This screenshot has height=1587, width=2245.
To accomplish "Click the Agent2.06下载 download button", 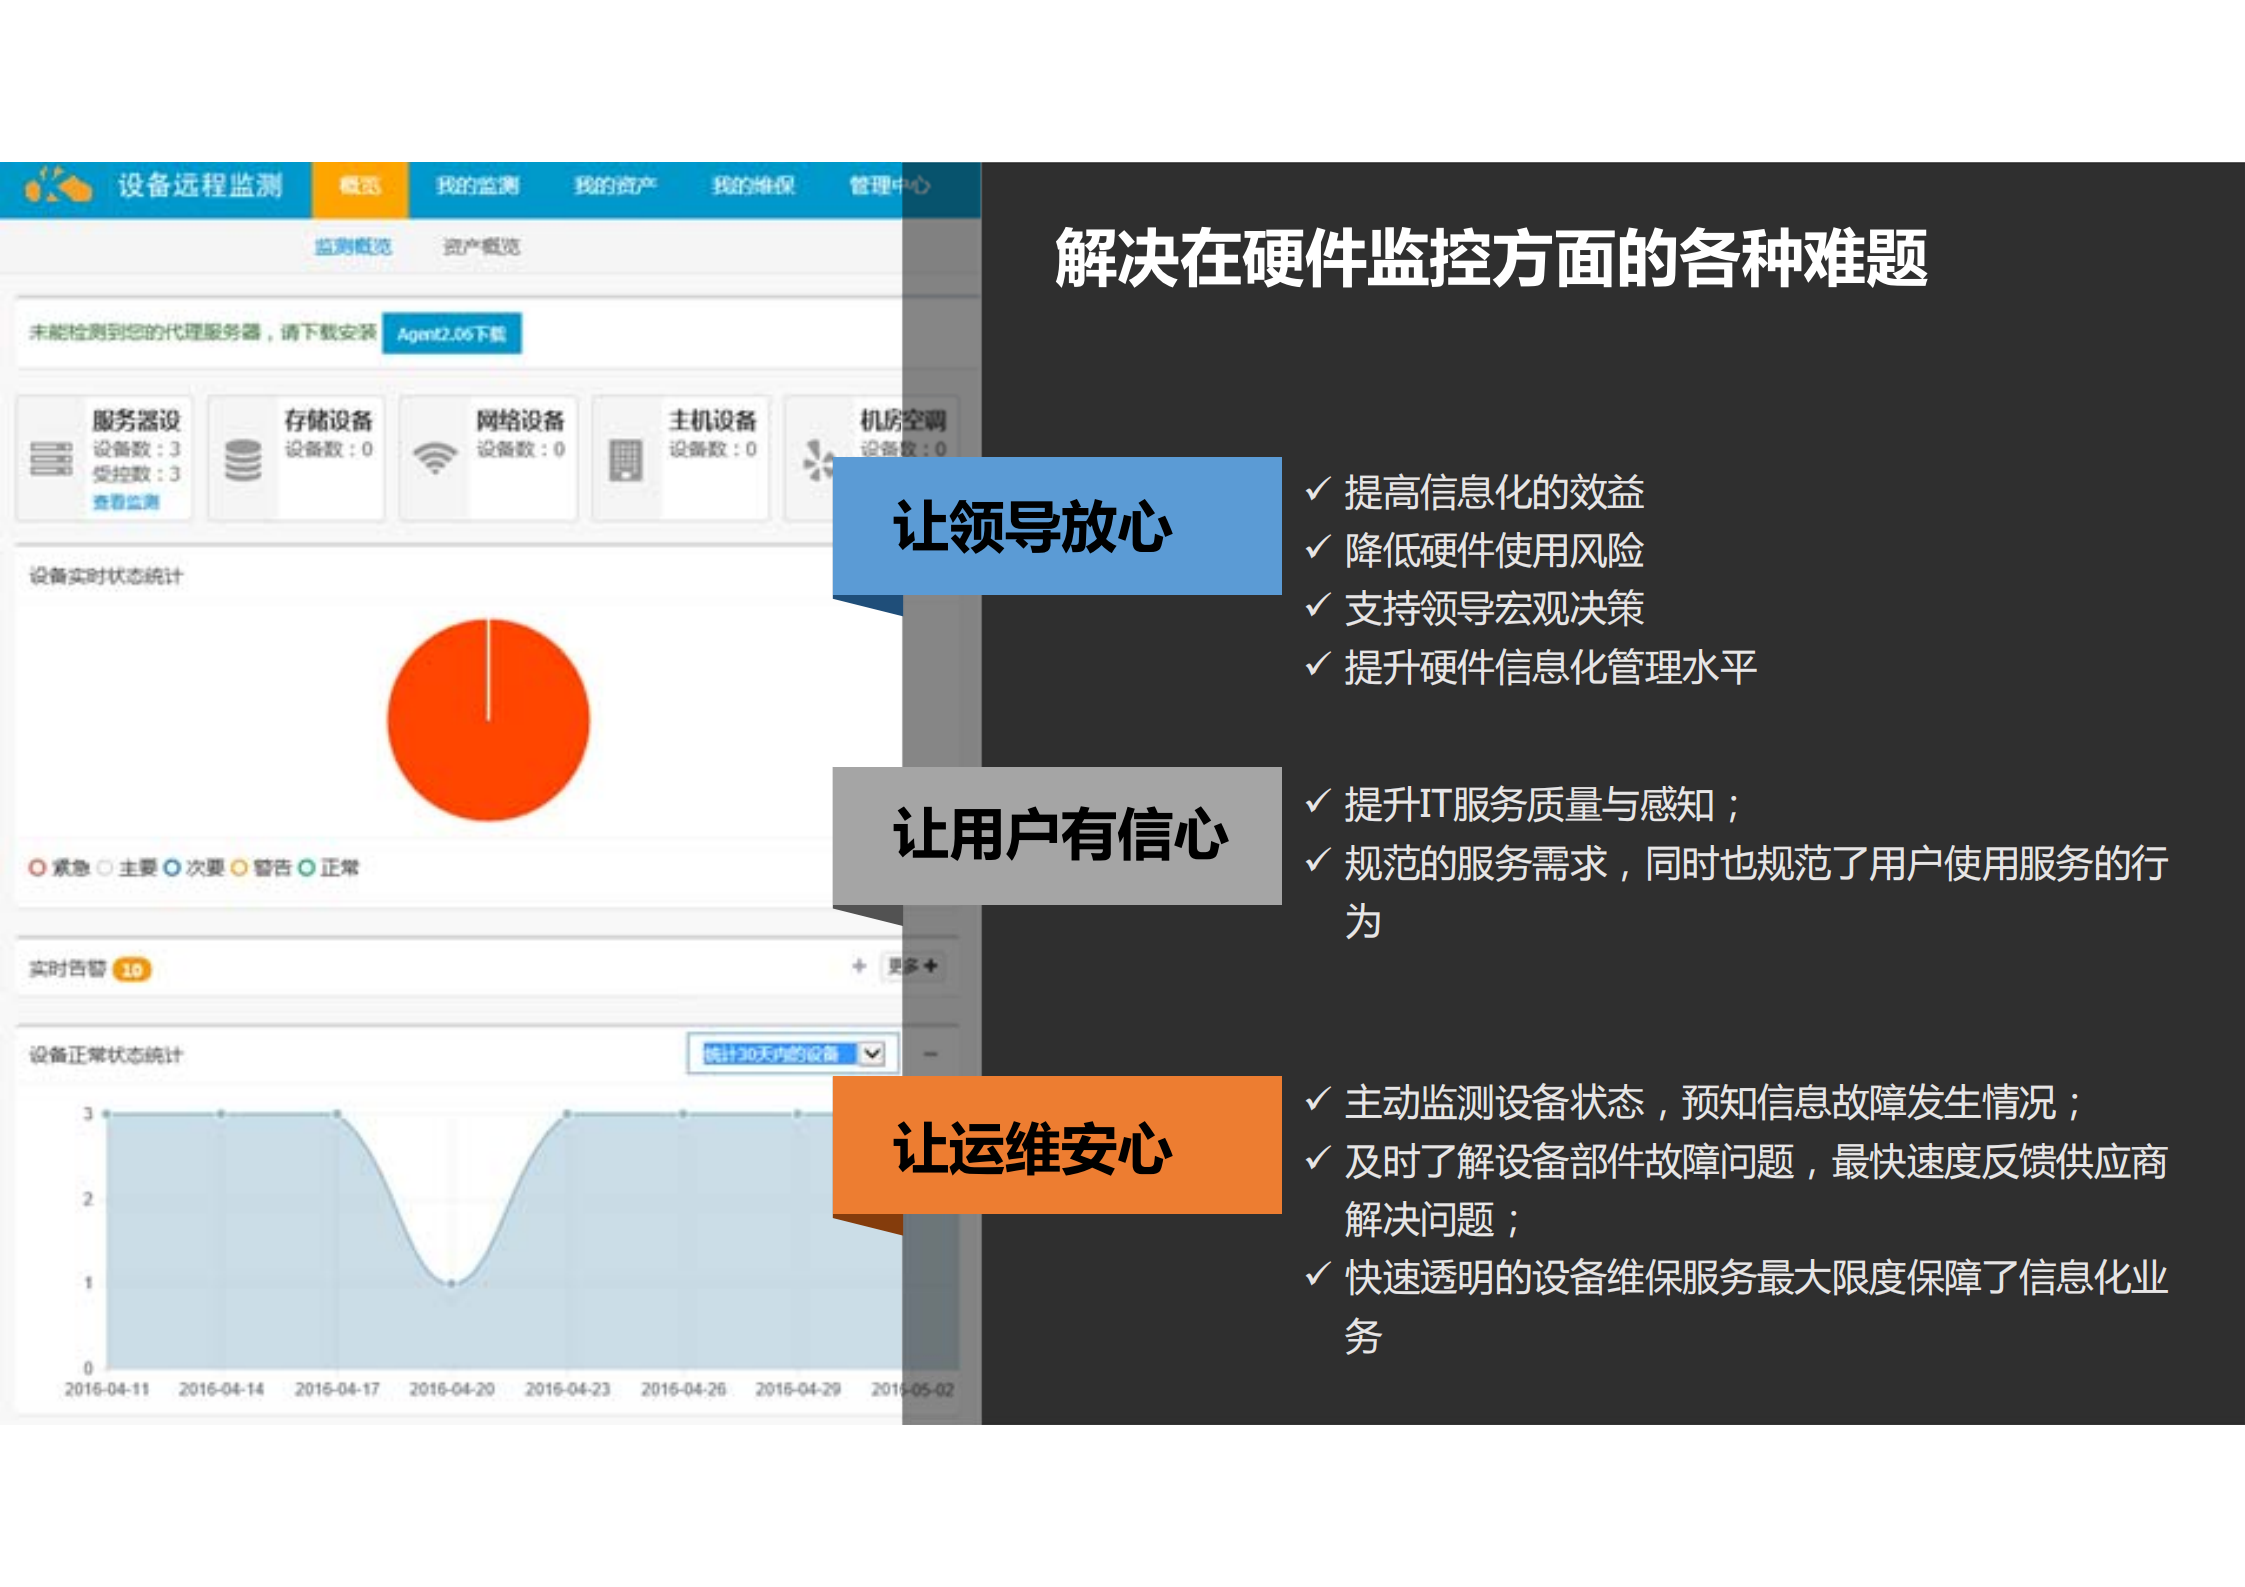I will (x=452, y=335).
